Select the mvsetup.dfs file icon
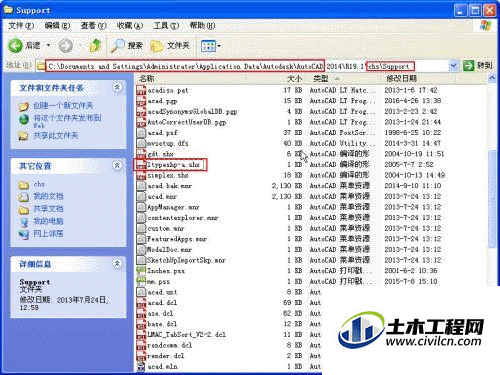500x375 pixels. tap(141, 143)
